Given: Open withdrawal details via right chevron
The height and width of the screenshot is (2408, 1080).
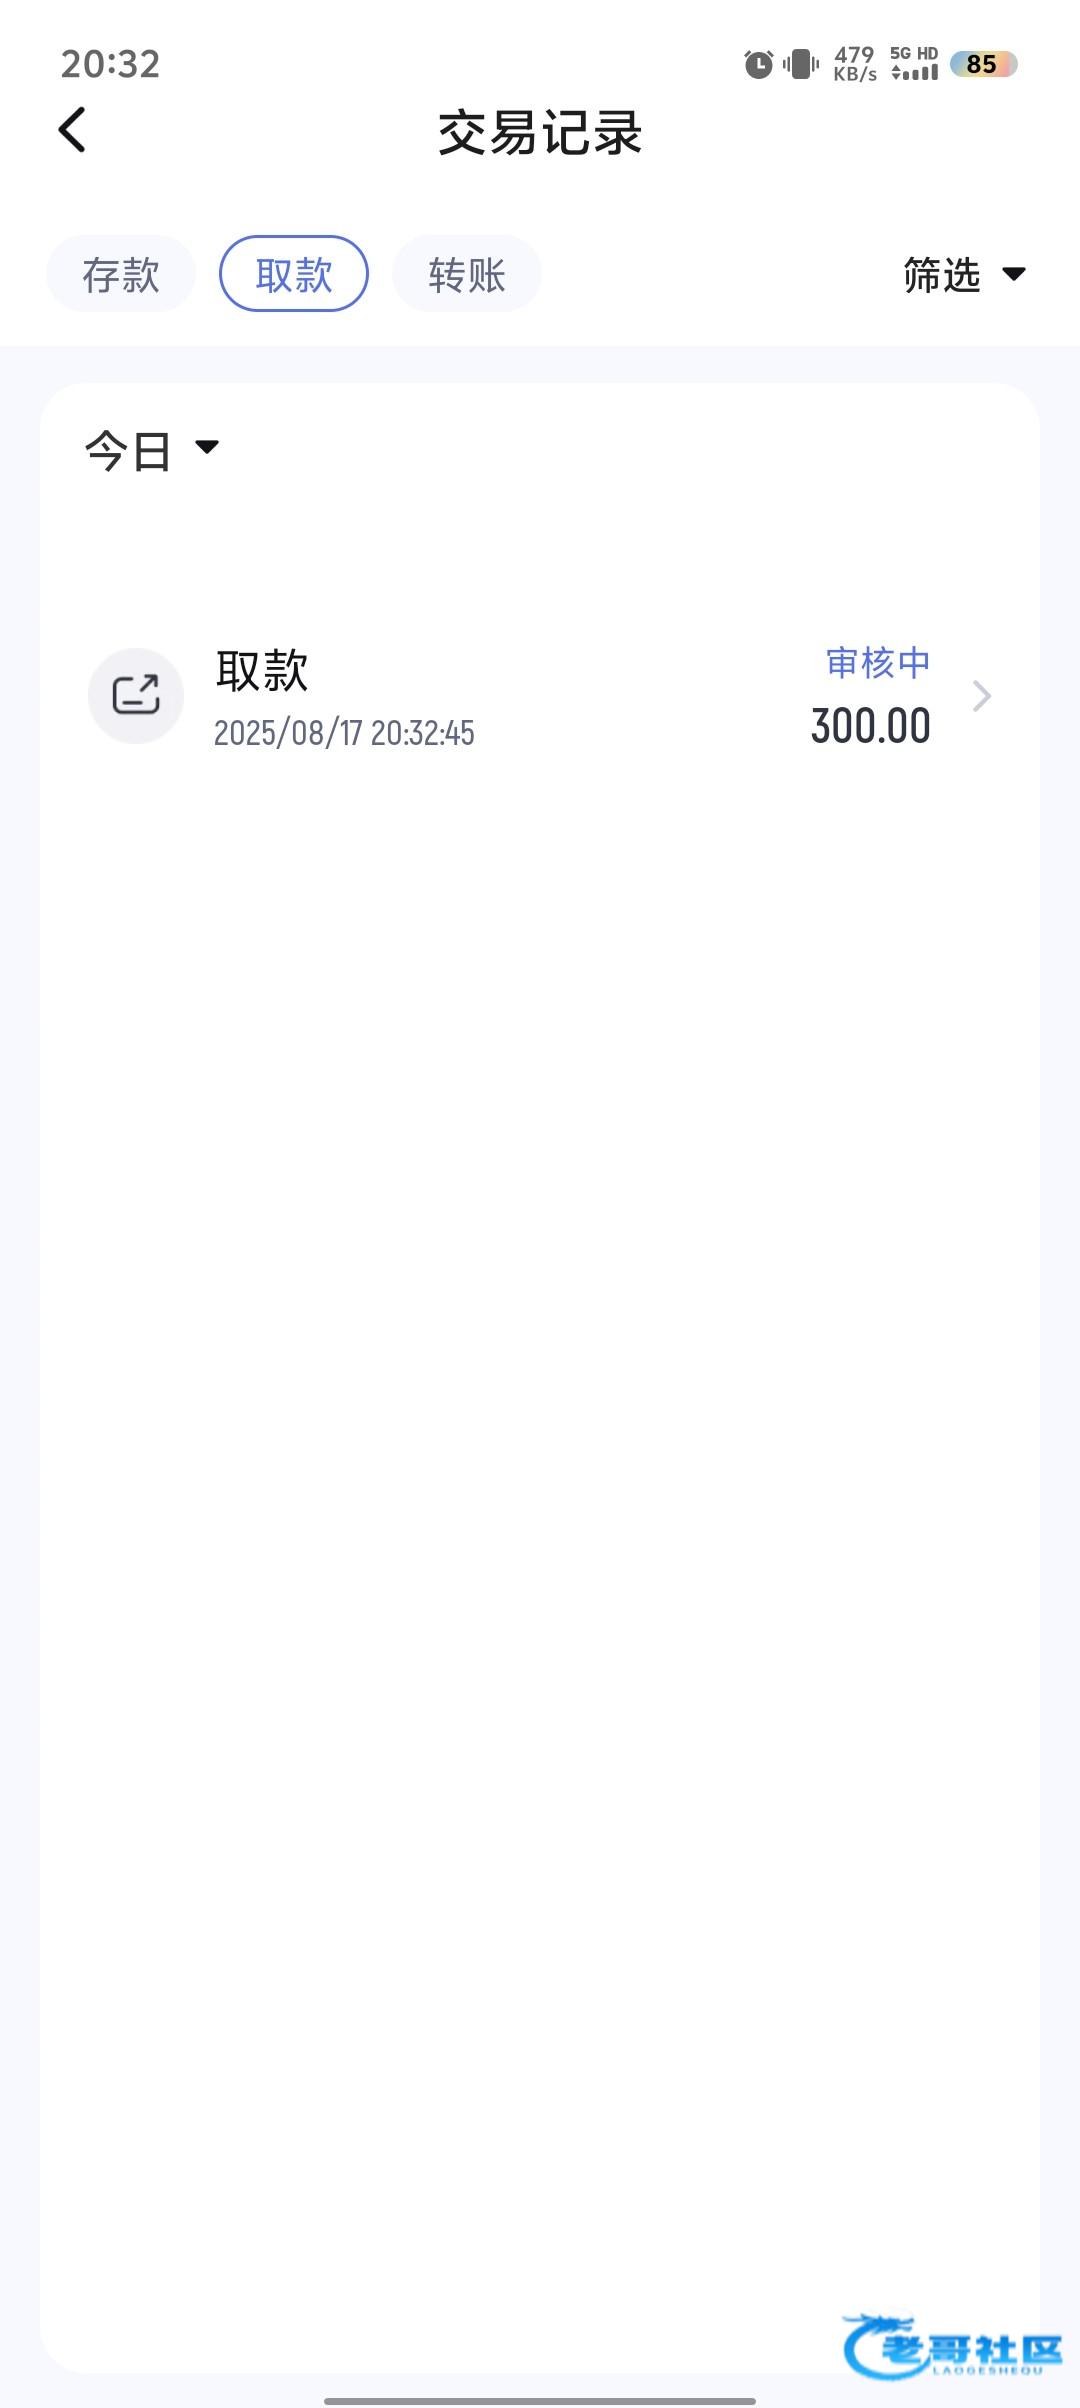Looking at the screenshot, I should (x=982, y=696).
